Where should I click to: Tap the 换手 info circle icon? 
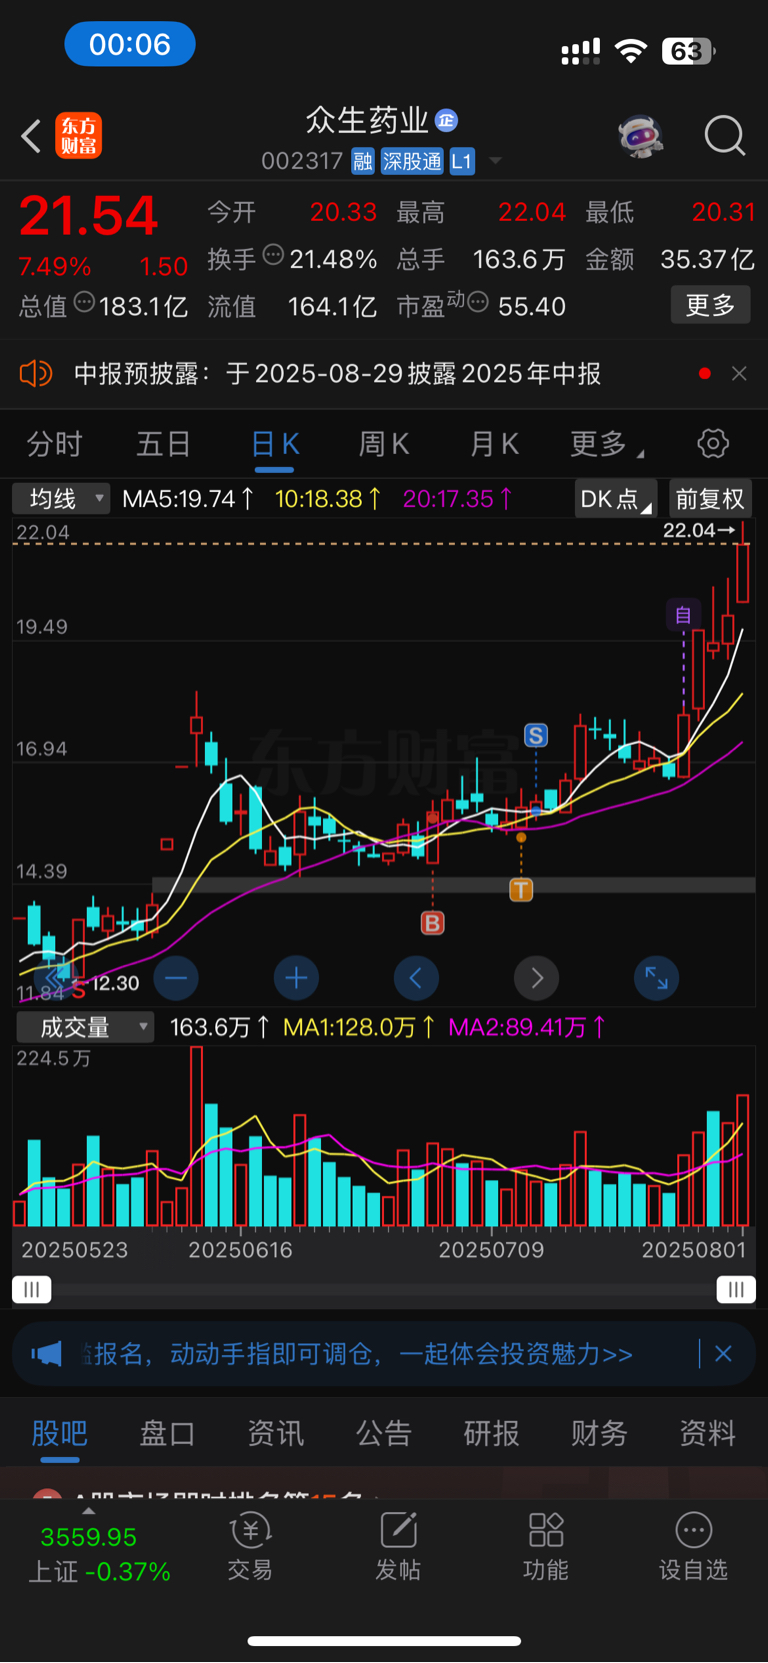(273, 255)
